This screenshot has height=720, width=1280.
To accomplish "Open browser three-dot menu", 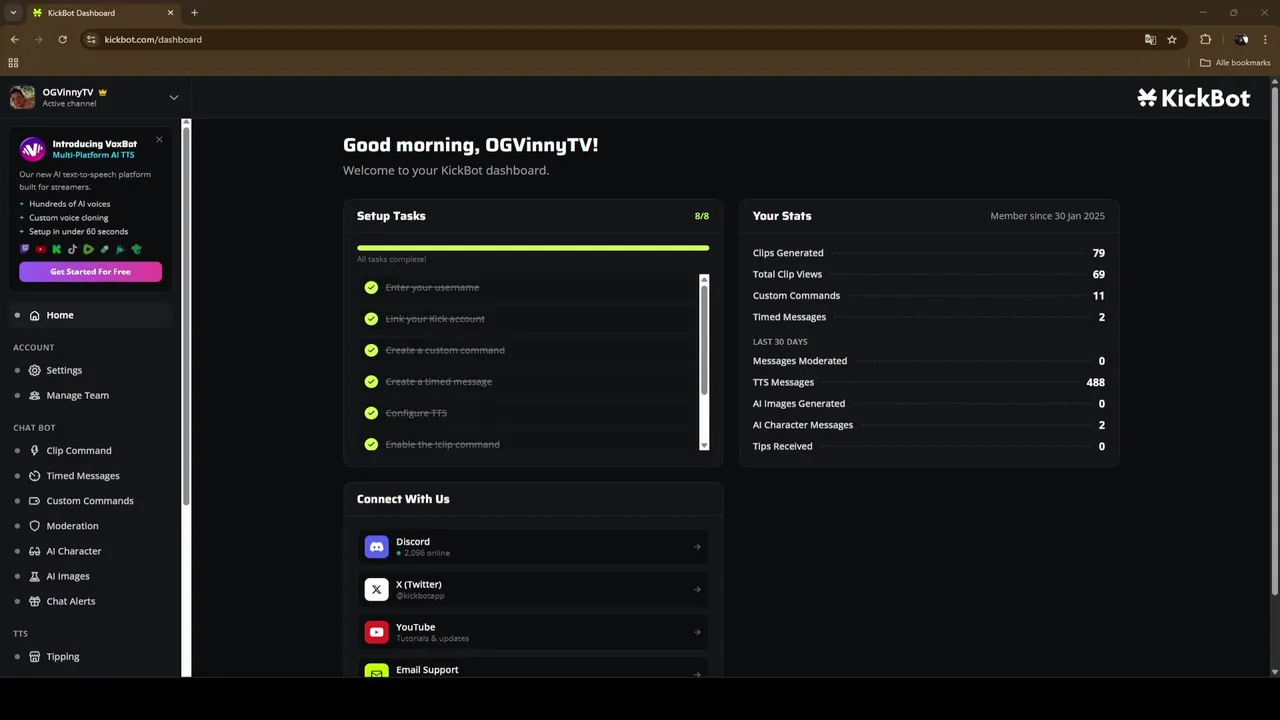I will 1265,39.
